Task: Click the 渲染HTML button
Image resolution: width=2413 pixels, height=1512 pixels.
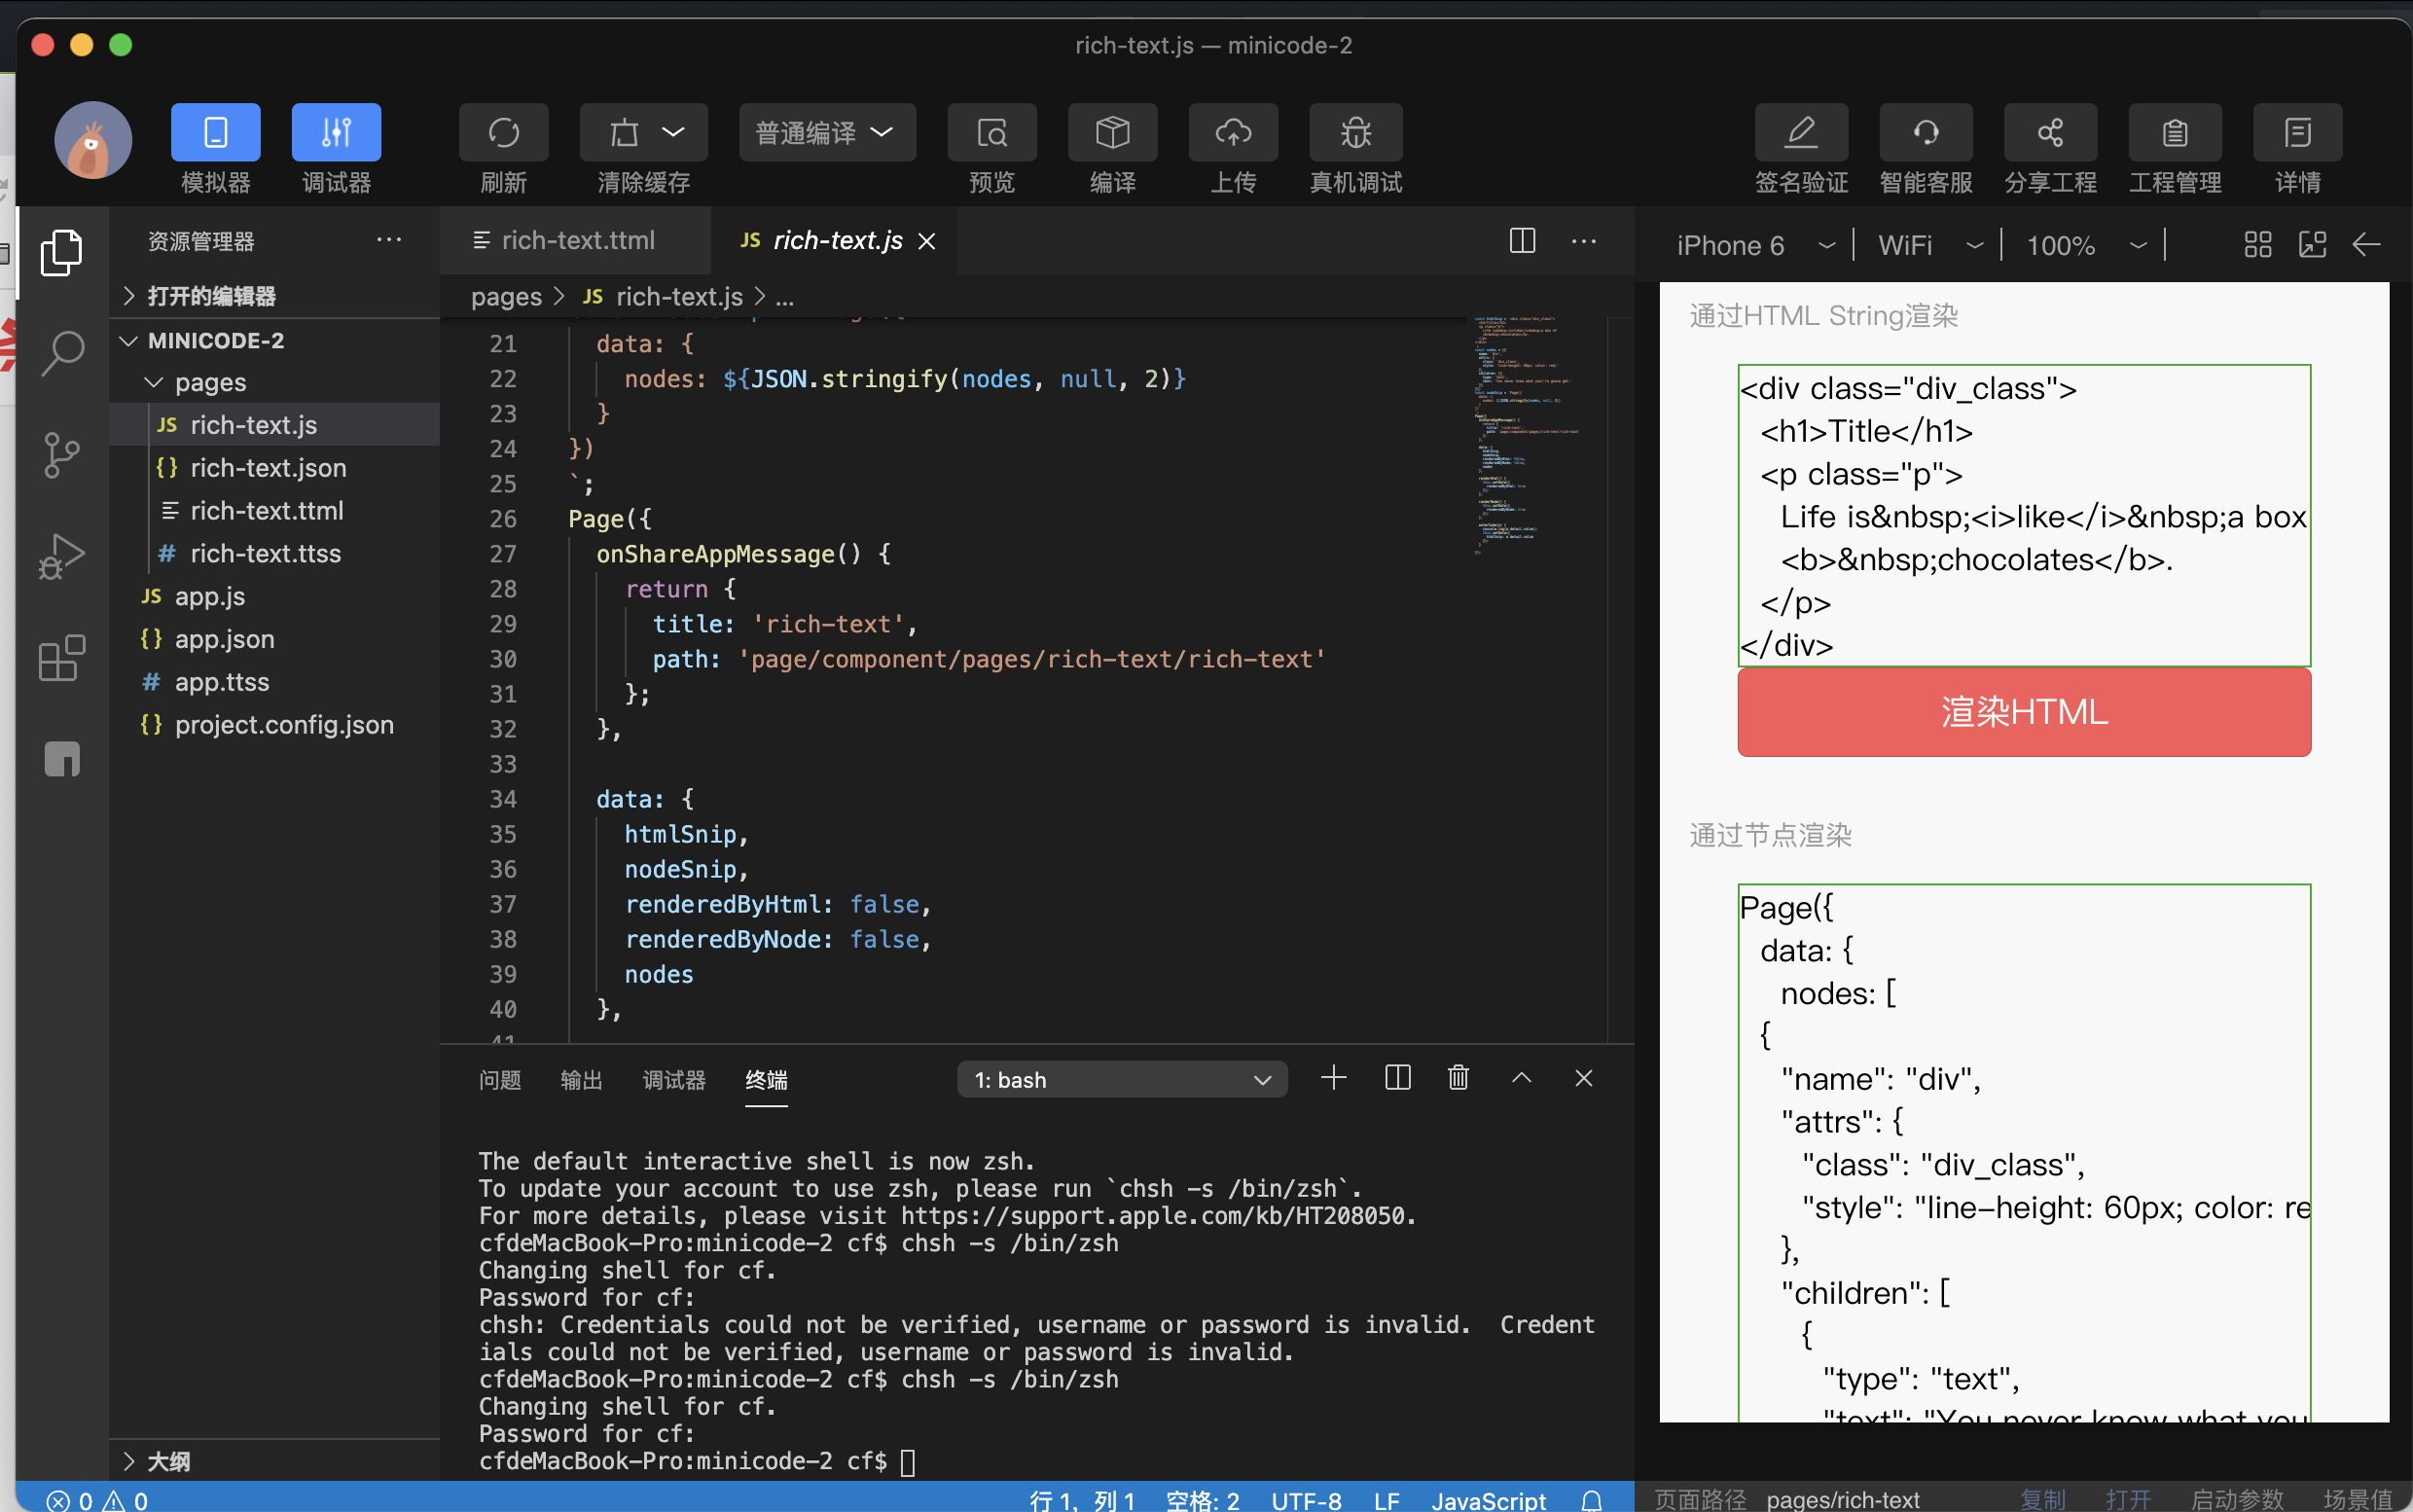Action: pyautogui.click(x=2025, y=709)
